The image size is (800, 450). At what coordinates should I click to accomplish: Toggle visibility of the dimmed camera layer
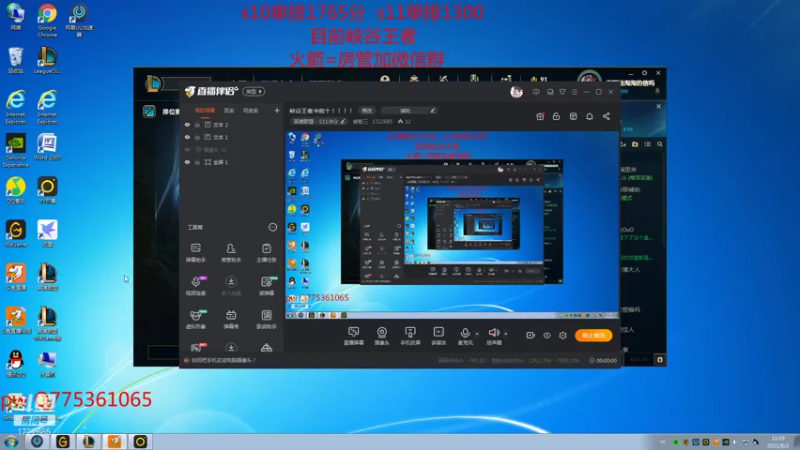click(x=187, y=149)
